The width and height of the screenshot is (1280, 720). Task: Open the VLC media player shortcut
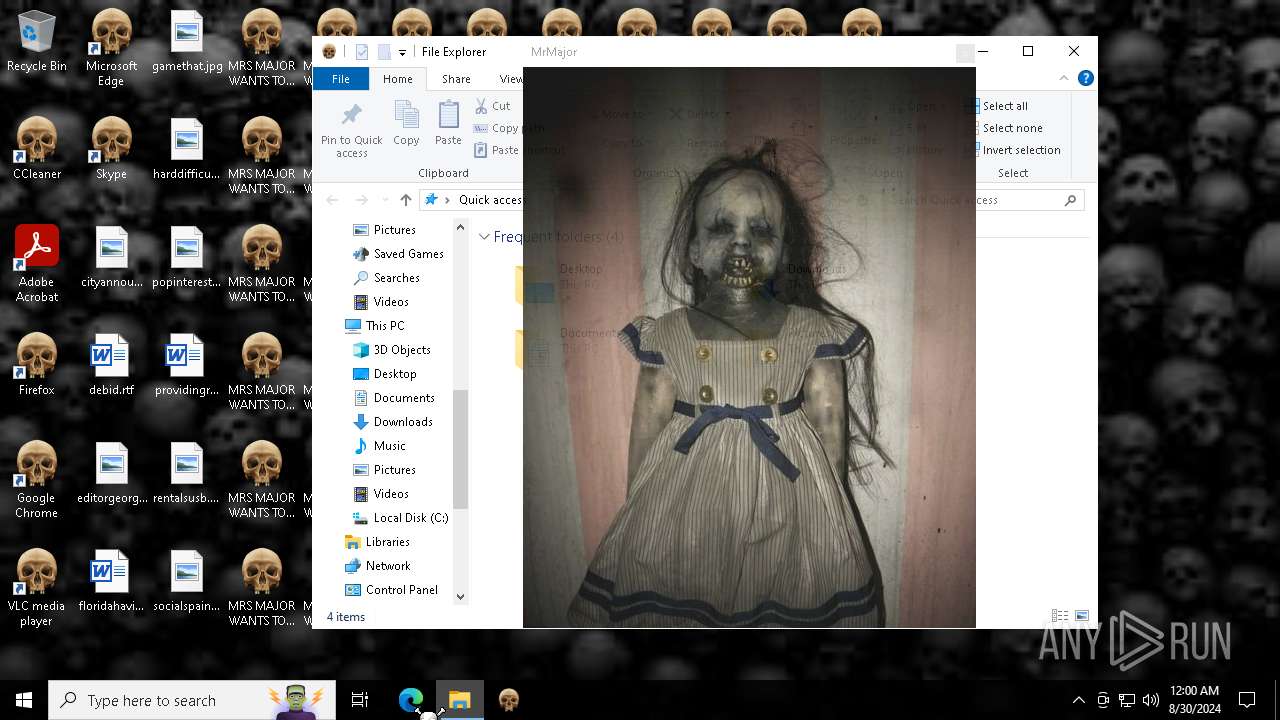tap(37, 588)
